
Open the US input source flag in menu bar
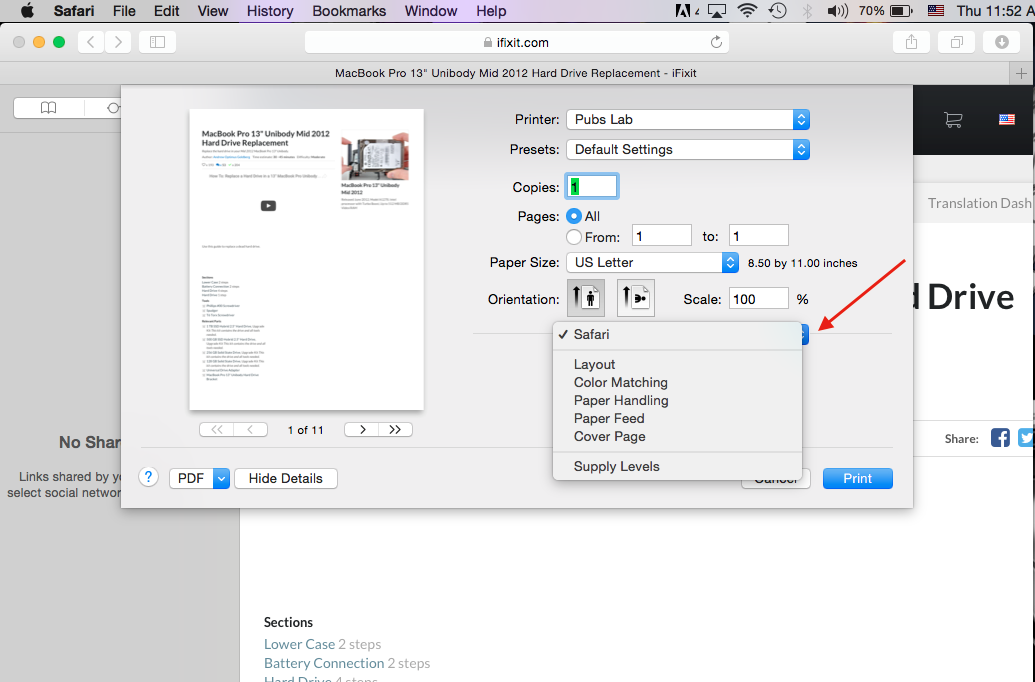pyautogui.click(x=935, y=11)
